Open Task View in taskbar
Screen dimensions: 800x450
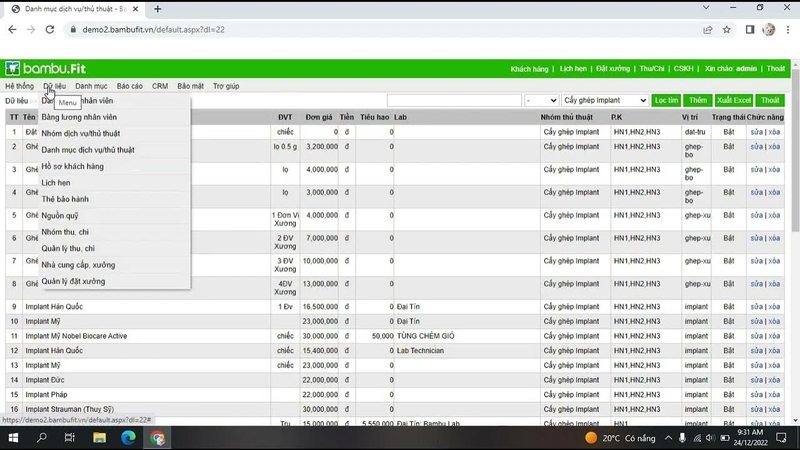click(70, 438)
